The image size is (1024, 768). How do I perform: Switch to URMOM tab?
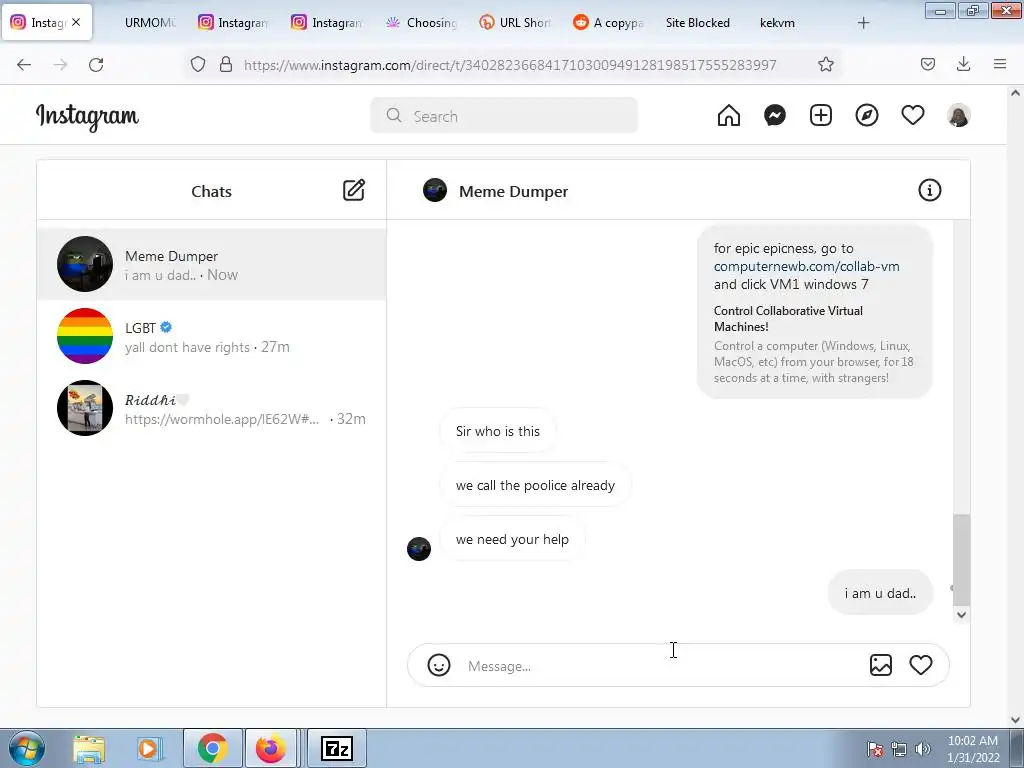[150, 23]
